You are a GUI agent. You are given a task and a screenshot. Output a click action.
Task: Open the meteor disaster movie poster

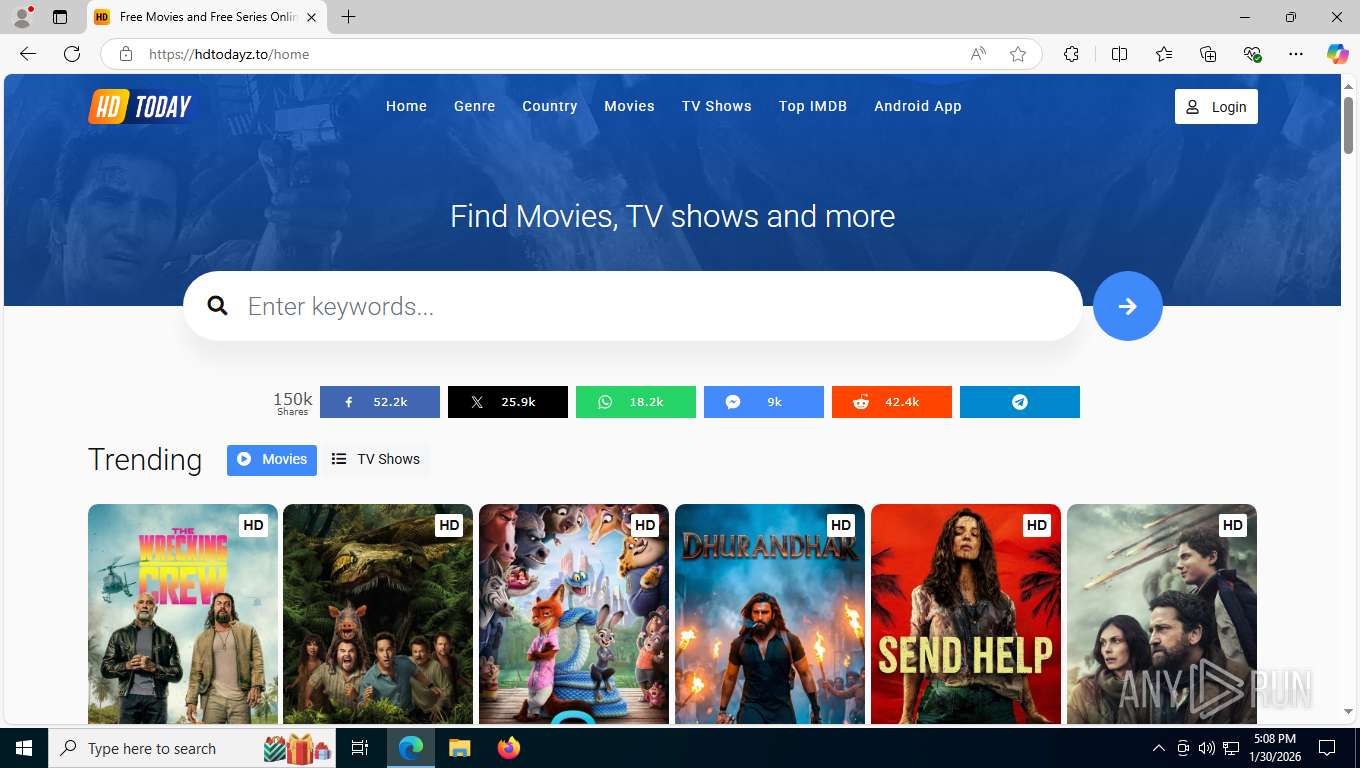(1162, 614)
